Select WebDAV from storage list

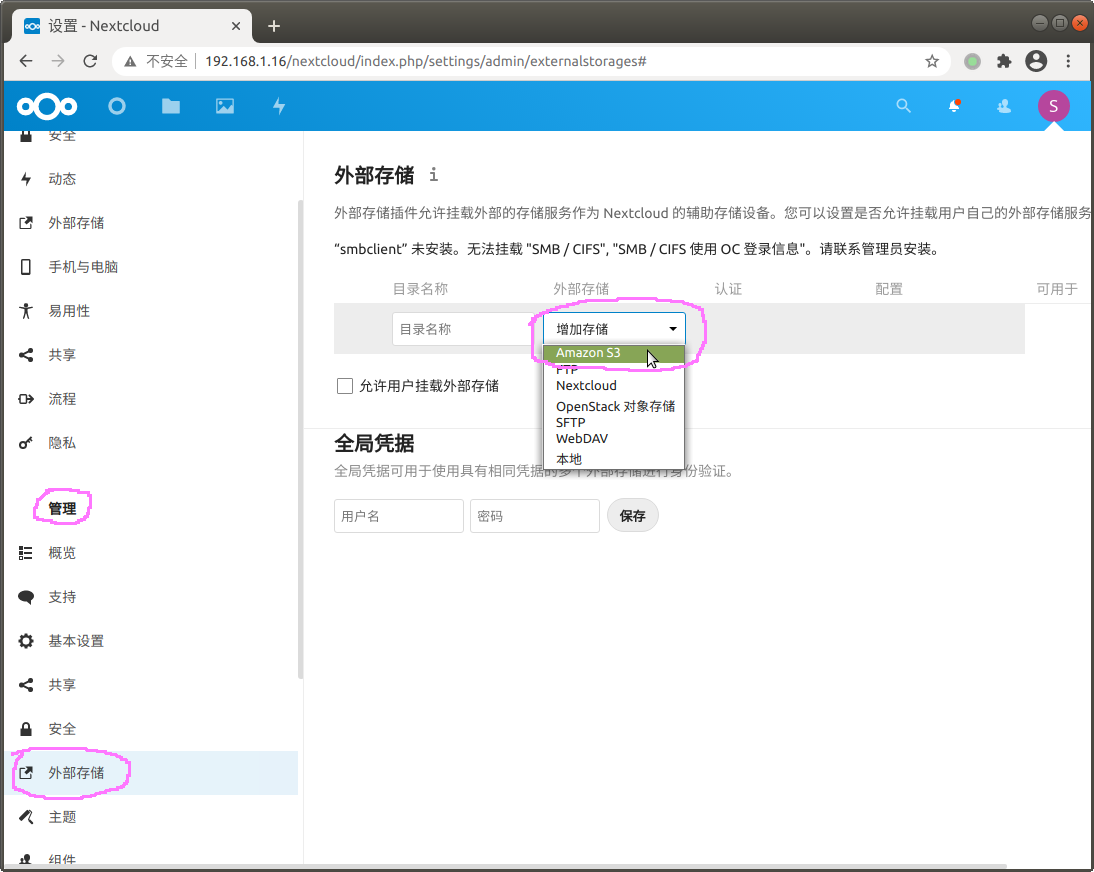pos(613,439)
